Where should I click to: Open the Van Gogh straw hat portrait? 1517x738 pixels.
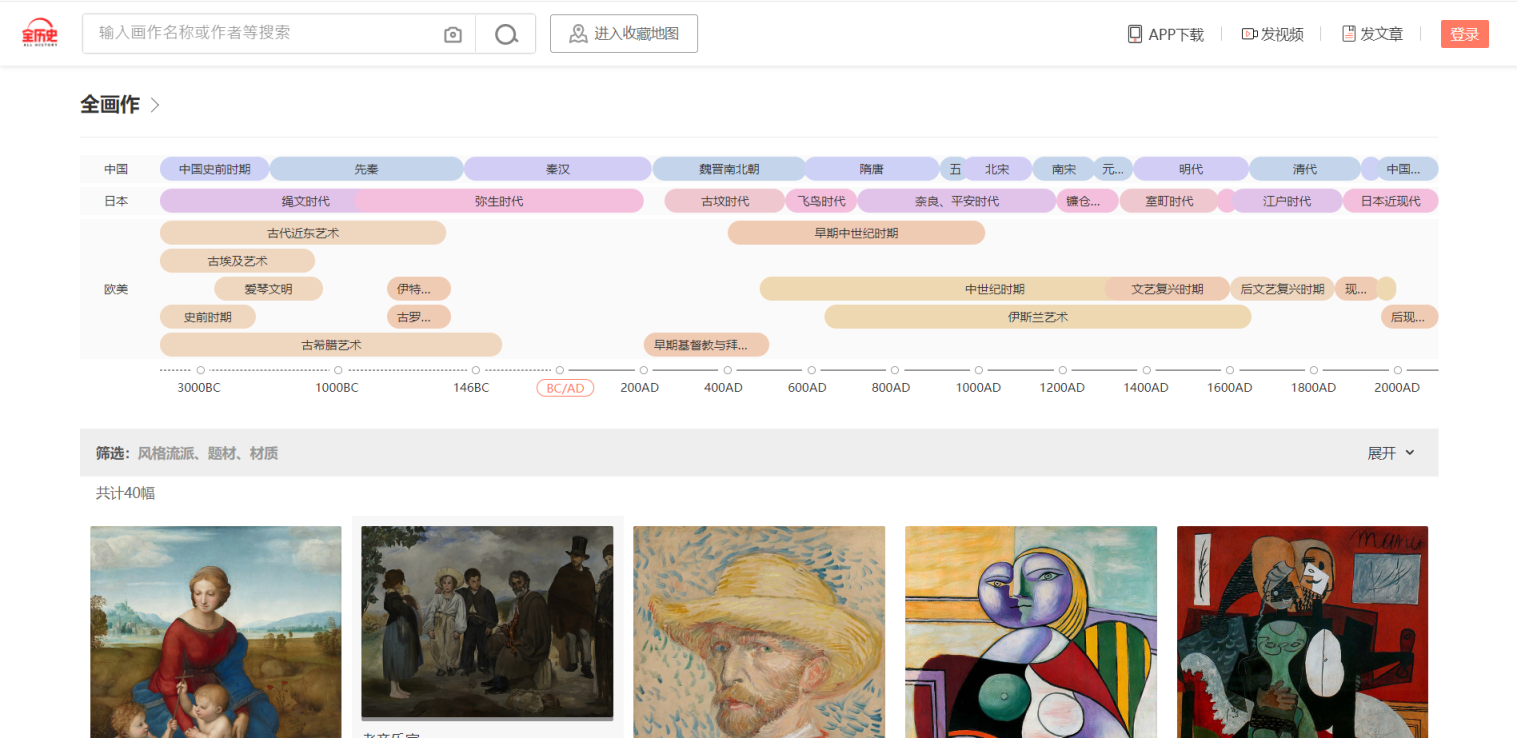759,632
